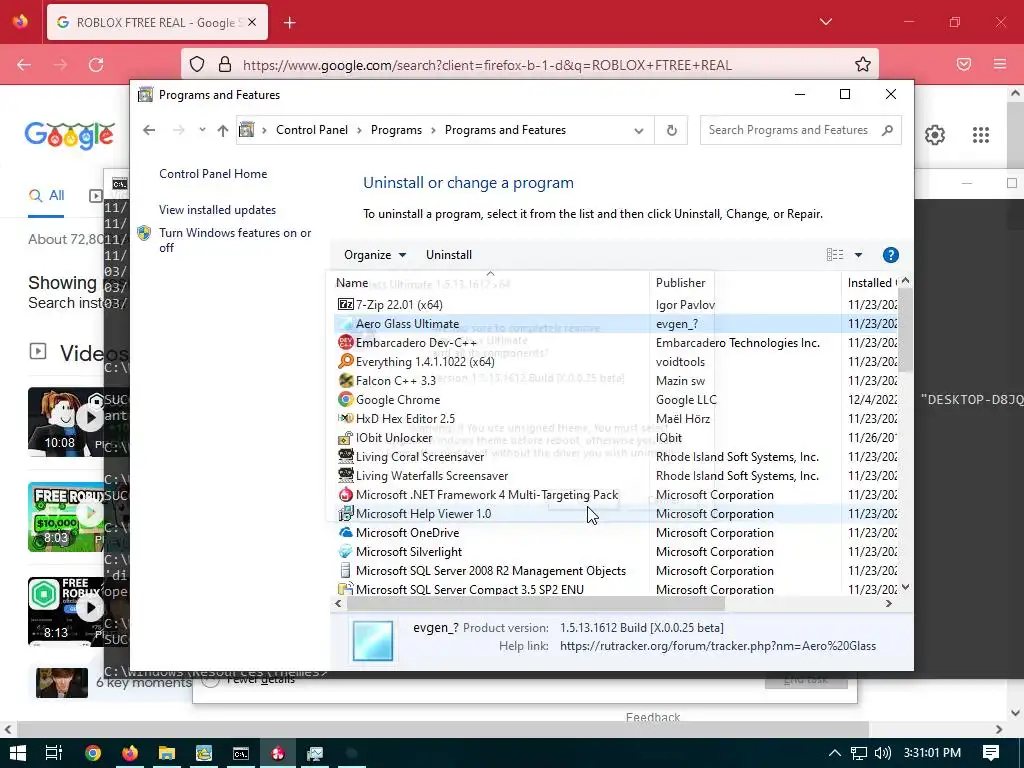The image size is (1024, 768).
Task: Click the program list horizontal scrollbar
Action: click(x=536, y=603)
